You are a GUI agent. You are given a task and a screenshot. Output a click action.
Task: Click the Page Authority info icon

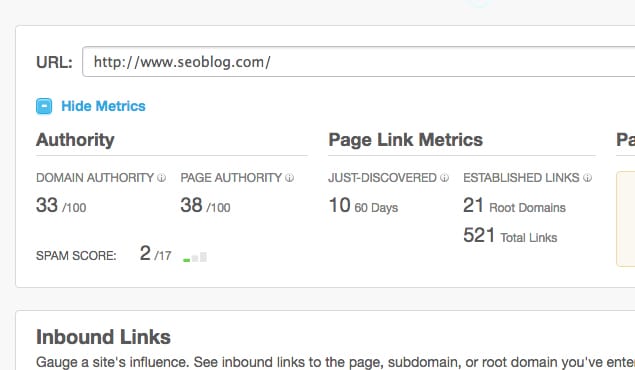pyautogui.click(x=289, y=178)
